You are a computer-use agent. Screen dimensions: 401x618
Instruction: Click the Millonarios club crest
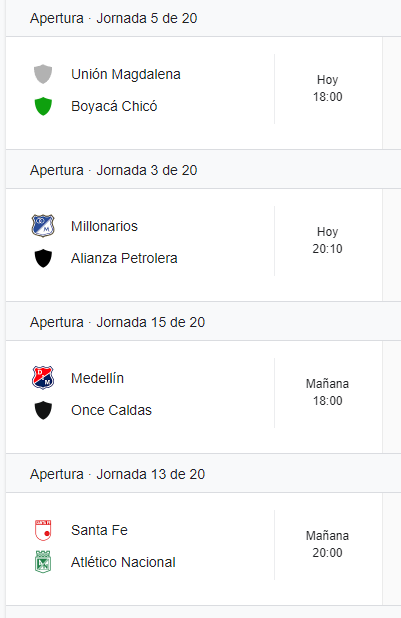43,226
